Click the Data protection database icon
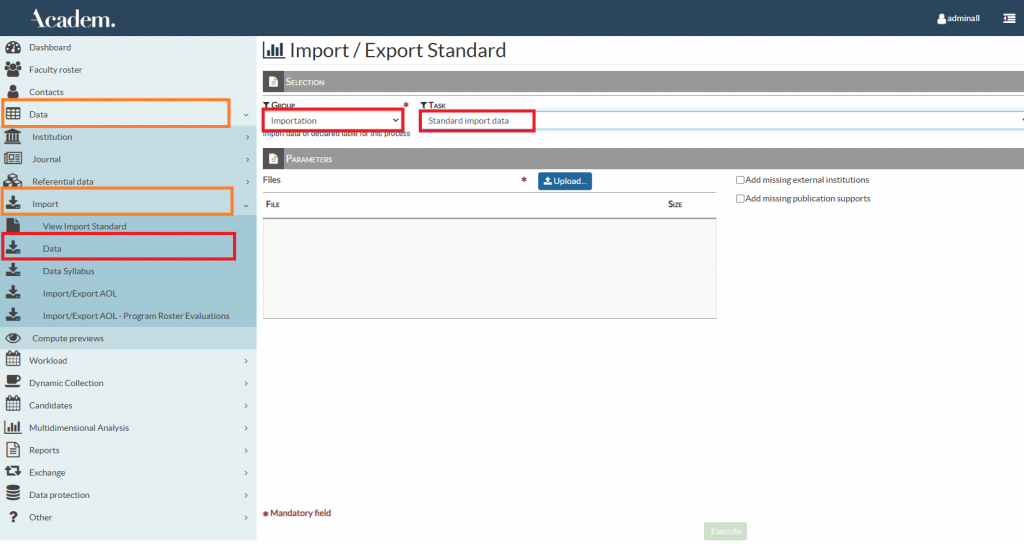 [13, 495]
